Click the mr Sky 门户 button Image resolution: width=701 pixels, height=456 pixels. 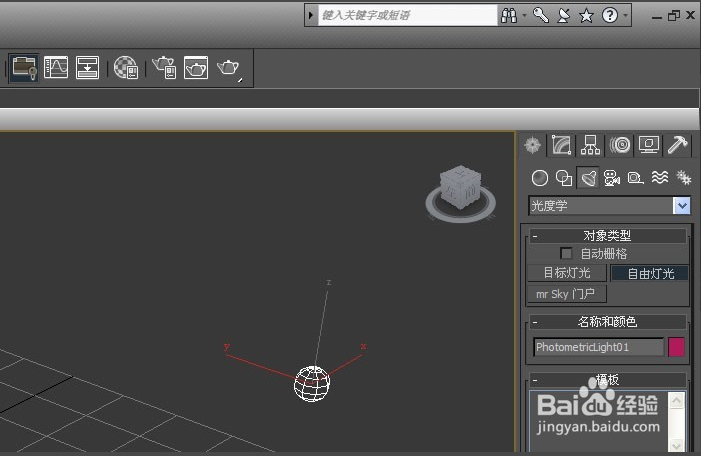pos(567,294)
